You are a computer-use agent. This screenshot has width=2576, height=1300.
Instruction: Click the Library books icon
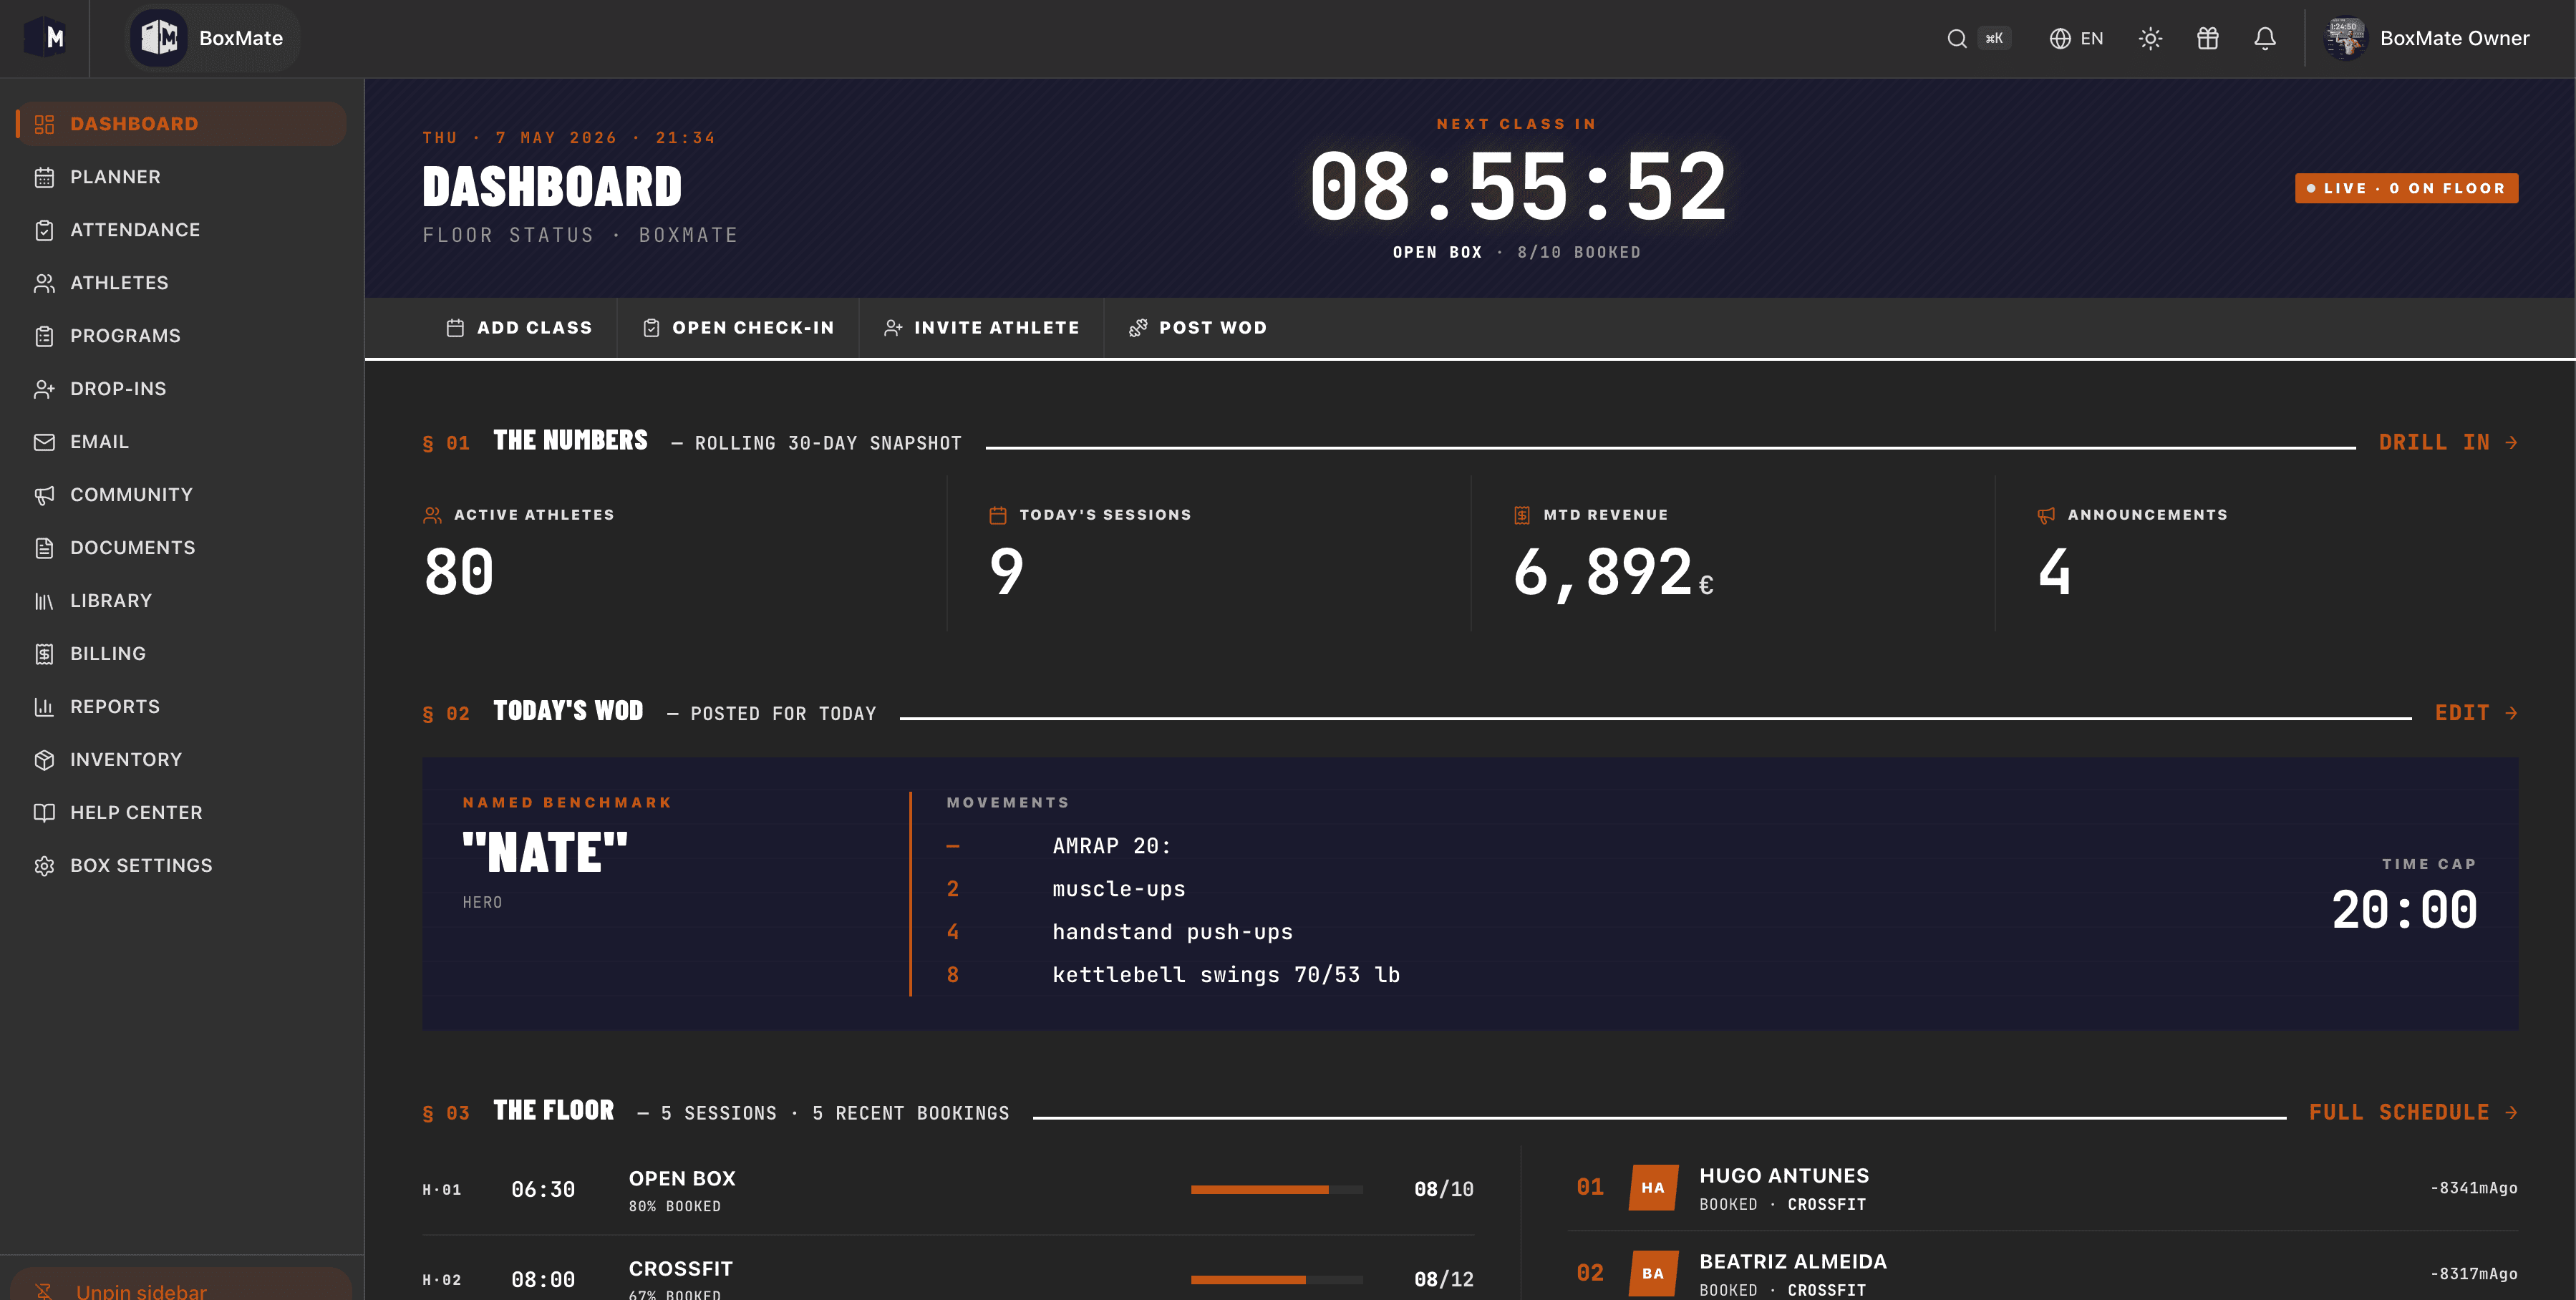(44, 601)
